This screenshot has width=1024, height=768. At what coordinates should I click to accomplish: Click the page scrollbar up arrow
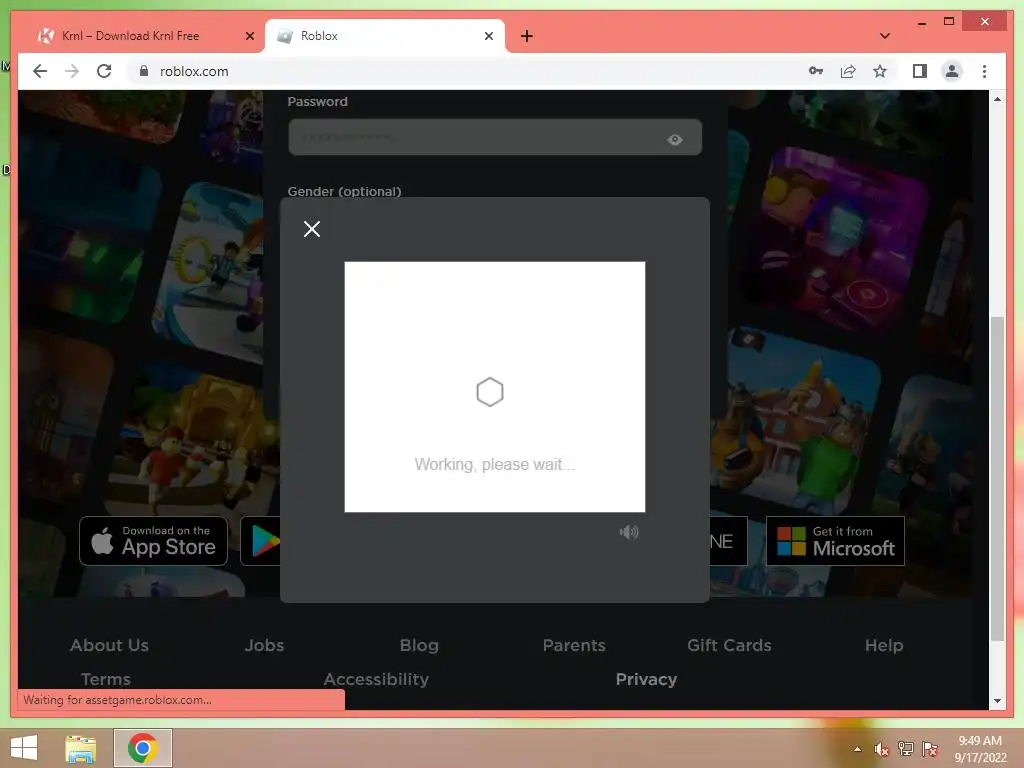pyautogui.click(x=997, y=99)
